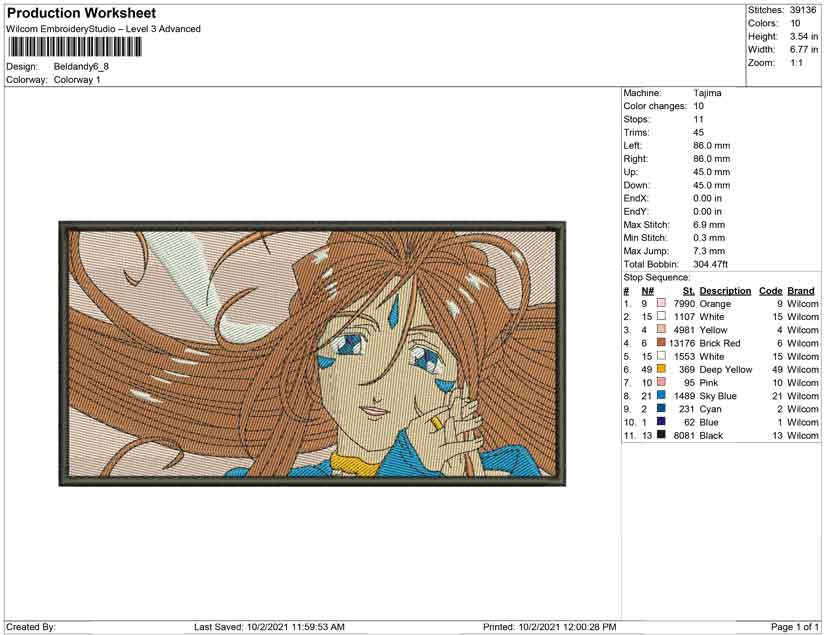Select the "Cyan" description text
The width and height of the screenshot is (825, 635).
pos(710,409)
